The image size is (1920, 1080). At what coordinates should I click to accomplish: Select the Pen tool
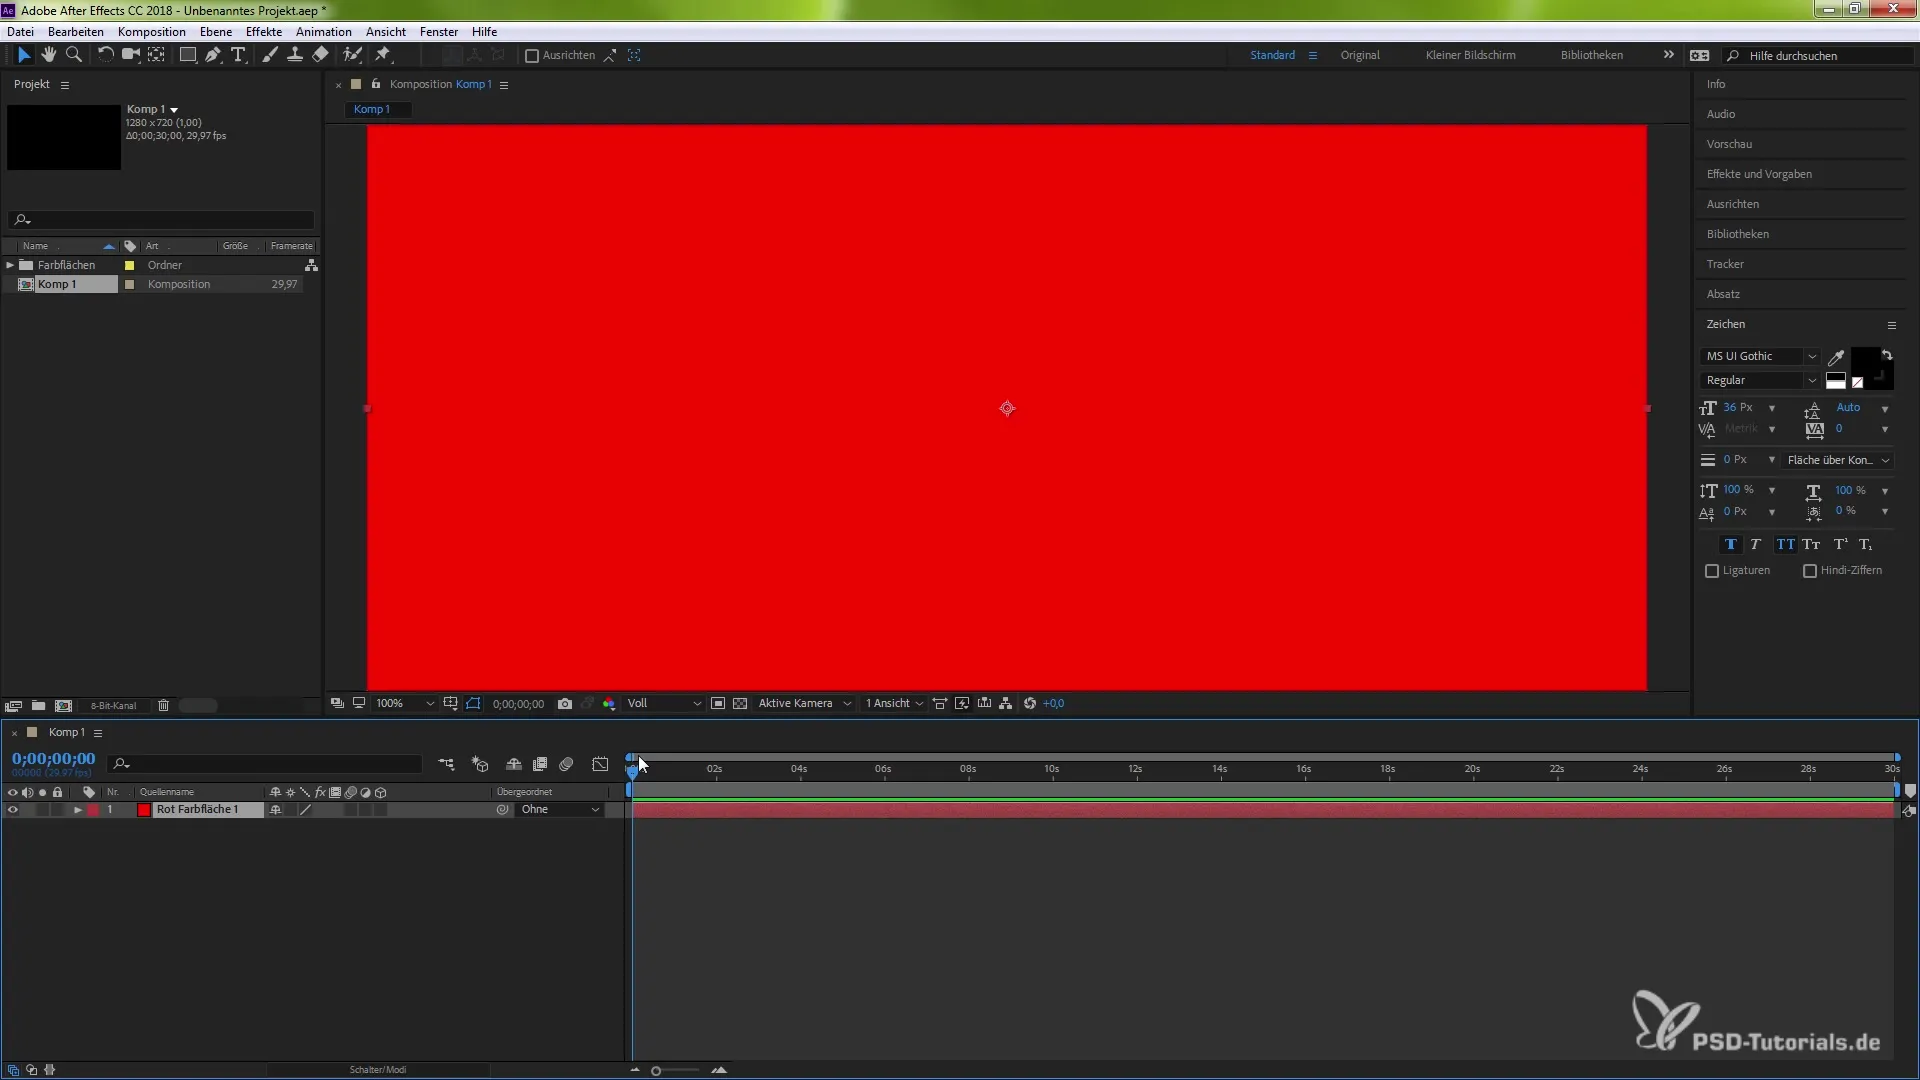coord(213,55)
